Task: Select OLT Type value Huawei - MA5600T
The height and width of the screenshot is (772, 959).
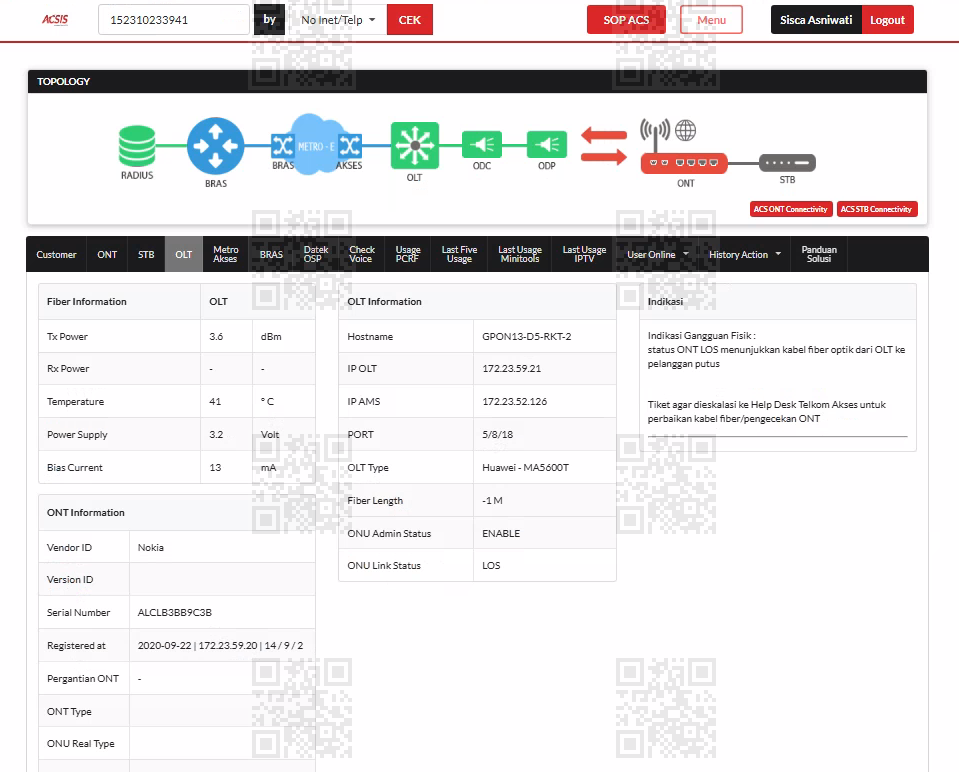Action: 525,467
